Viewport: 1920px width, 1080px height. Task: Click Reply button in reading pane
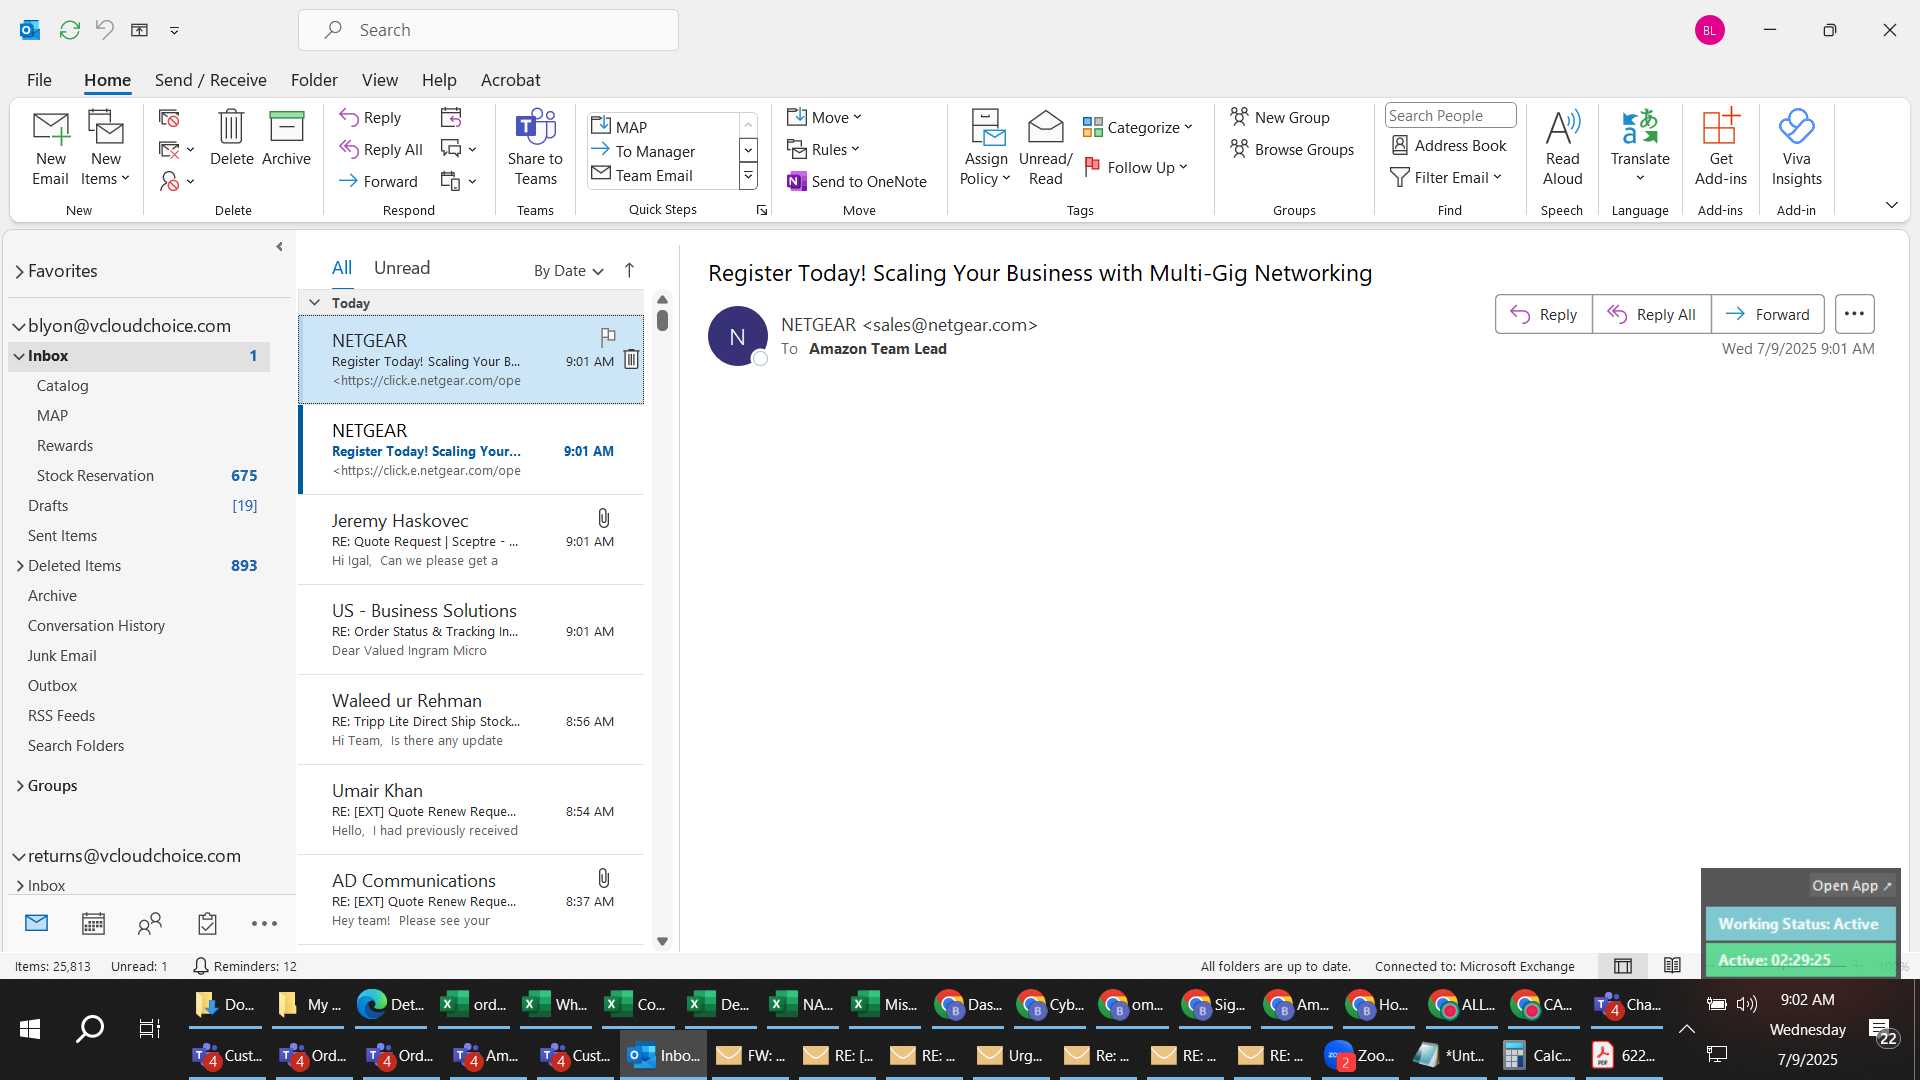[1543, 314]
